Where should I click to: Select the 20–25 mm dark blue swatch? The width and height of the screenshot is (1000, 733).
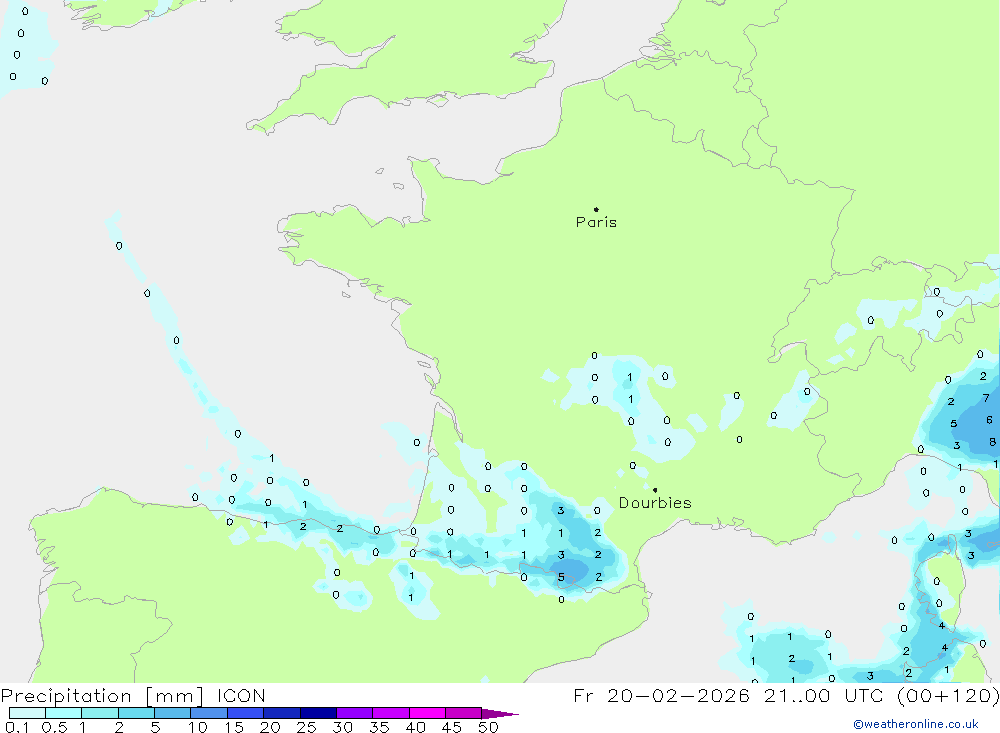pyautogui.click(x=281, y=713)
